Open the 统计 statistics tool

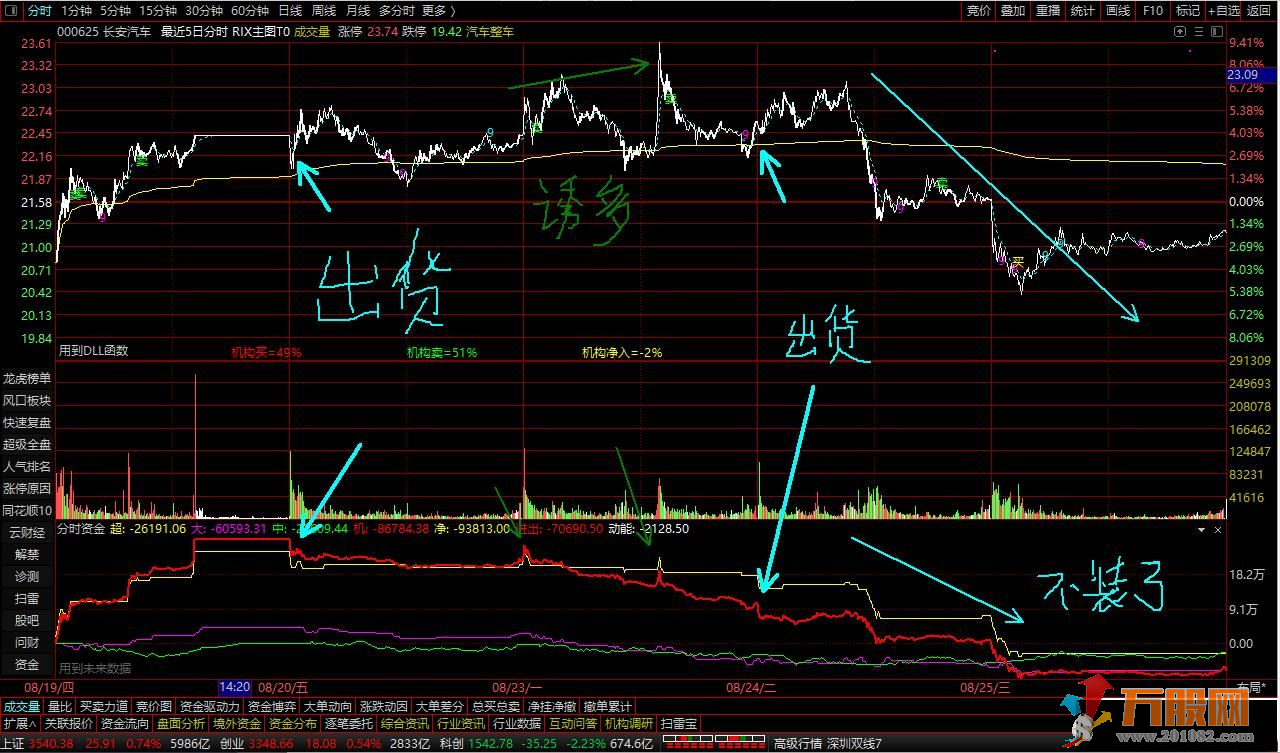(x=1083, y=11)
